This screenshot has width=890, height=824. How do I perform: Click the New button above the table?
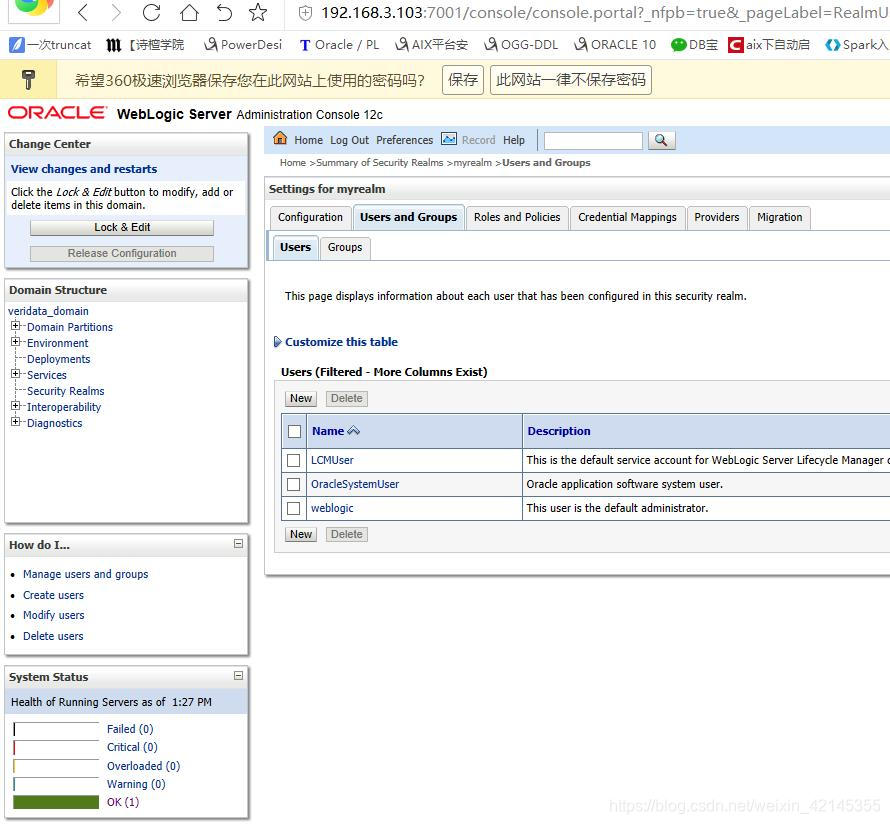pos(301,398)
